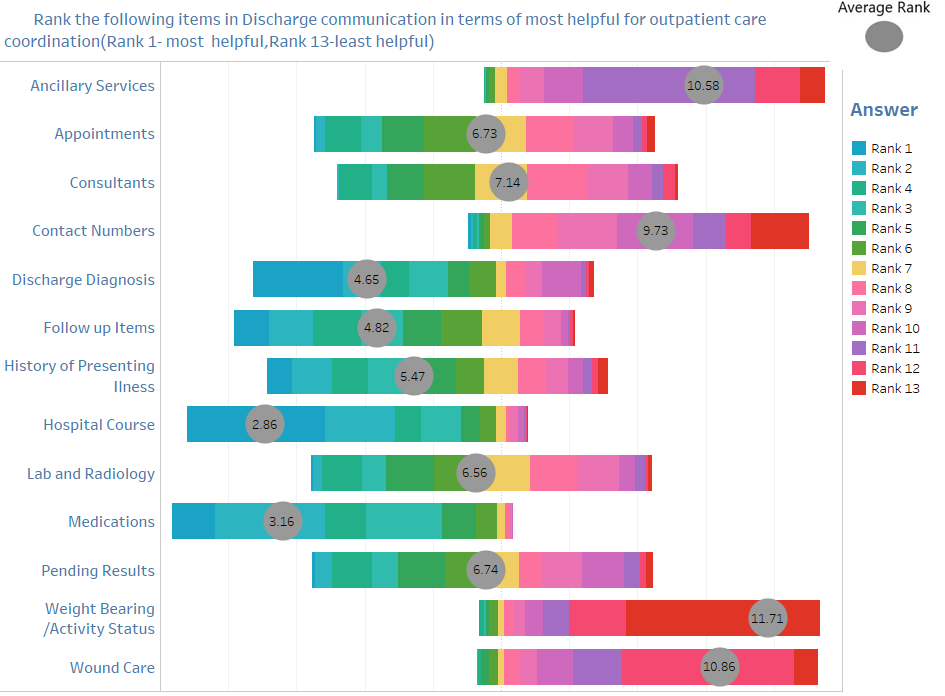Click the Answer legend title
The image size is (945, 696).
tap(884, 110)
